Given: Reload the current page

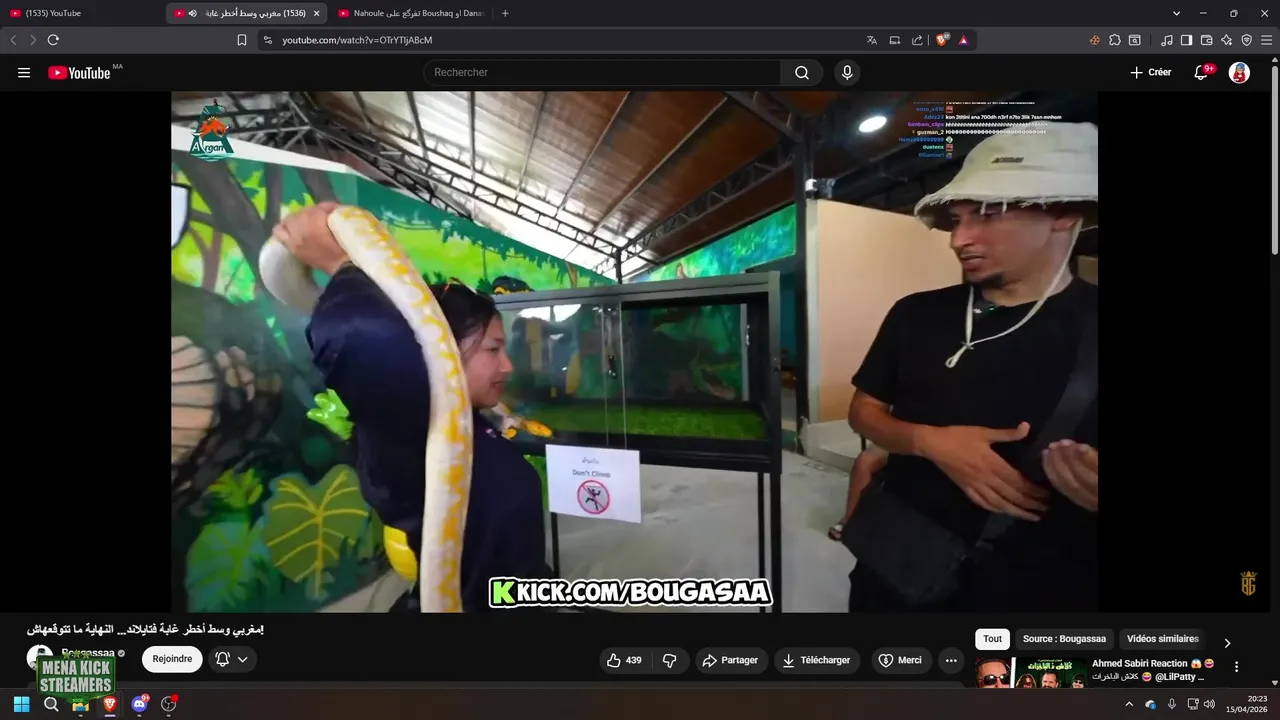Looking at the screenshot, I should click(x=53, y=40).
